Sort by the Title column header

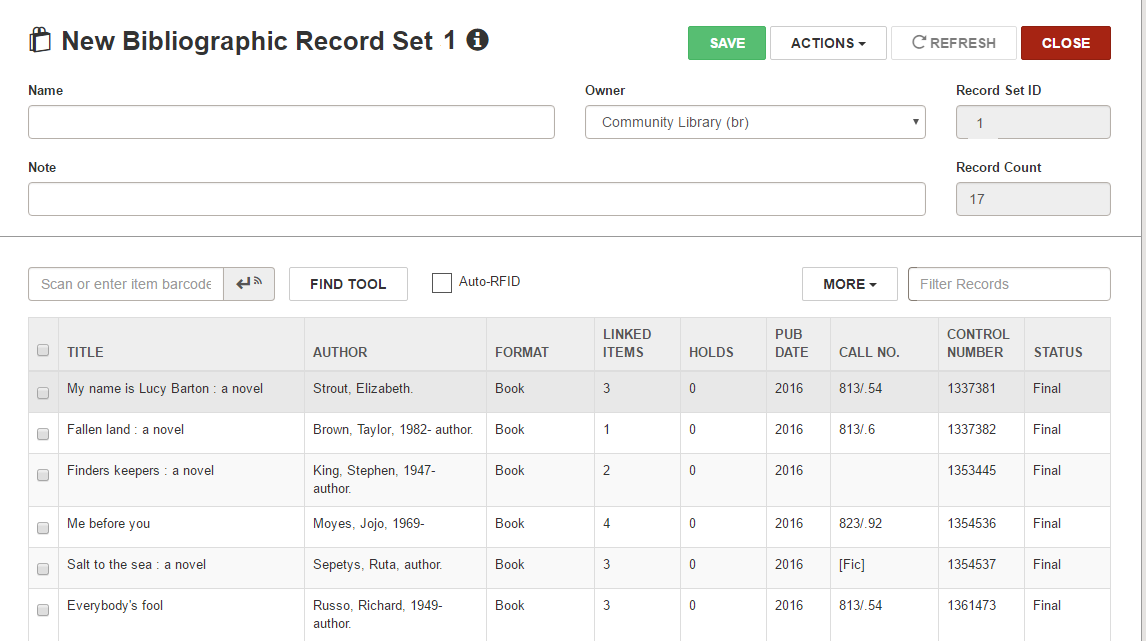point(85,352)
